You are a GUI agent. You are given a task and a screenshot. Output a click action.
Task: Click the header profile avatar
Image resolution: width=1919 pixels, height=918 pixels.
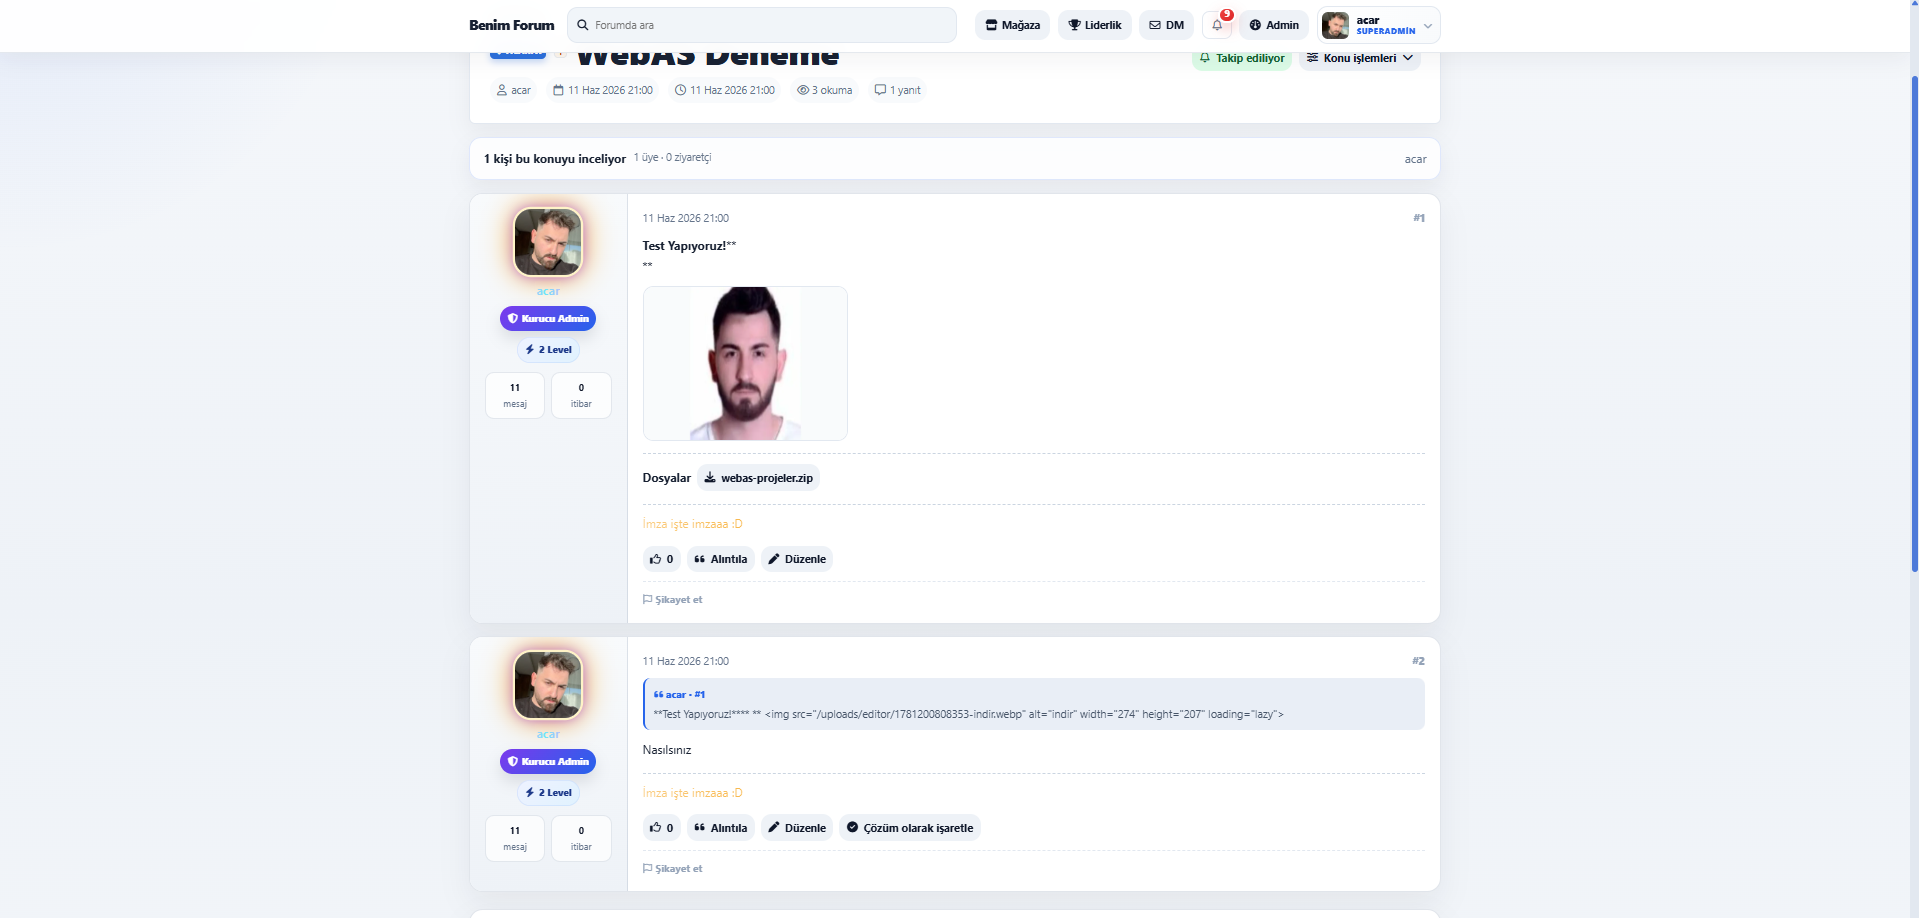1335,25
